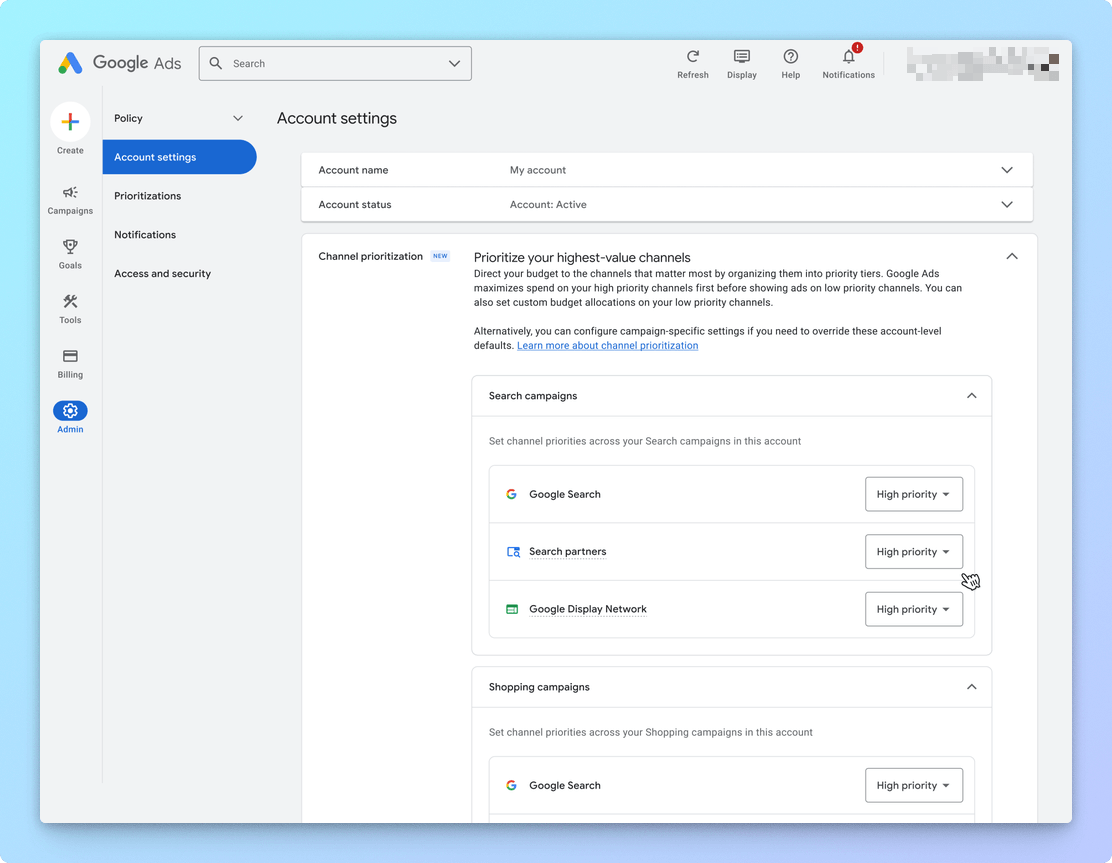This screenshot has height=863, width=1112.
Task: Collapse the Search campaigns panel
Action: 972,396
